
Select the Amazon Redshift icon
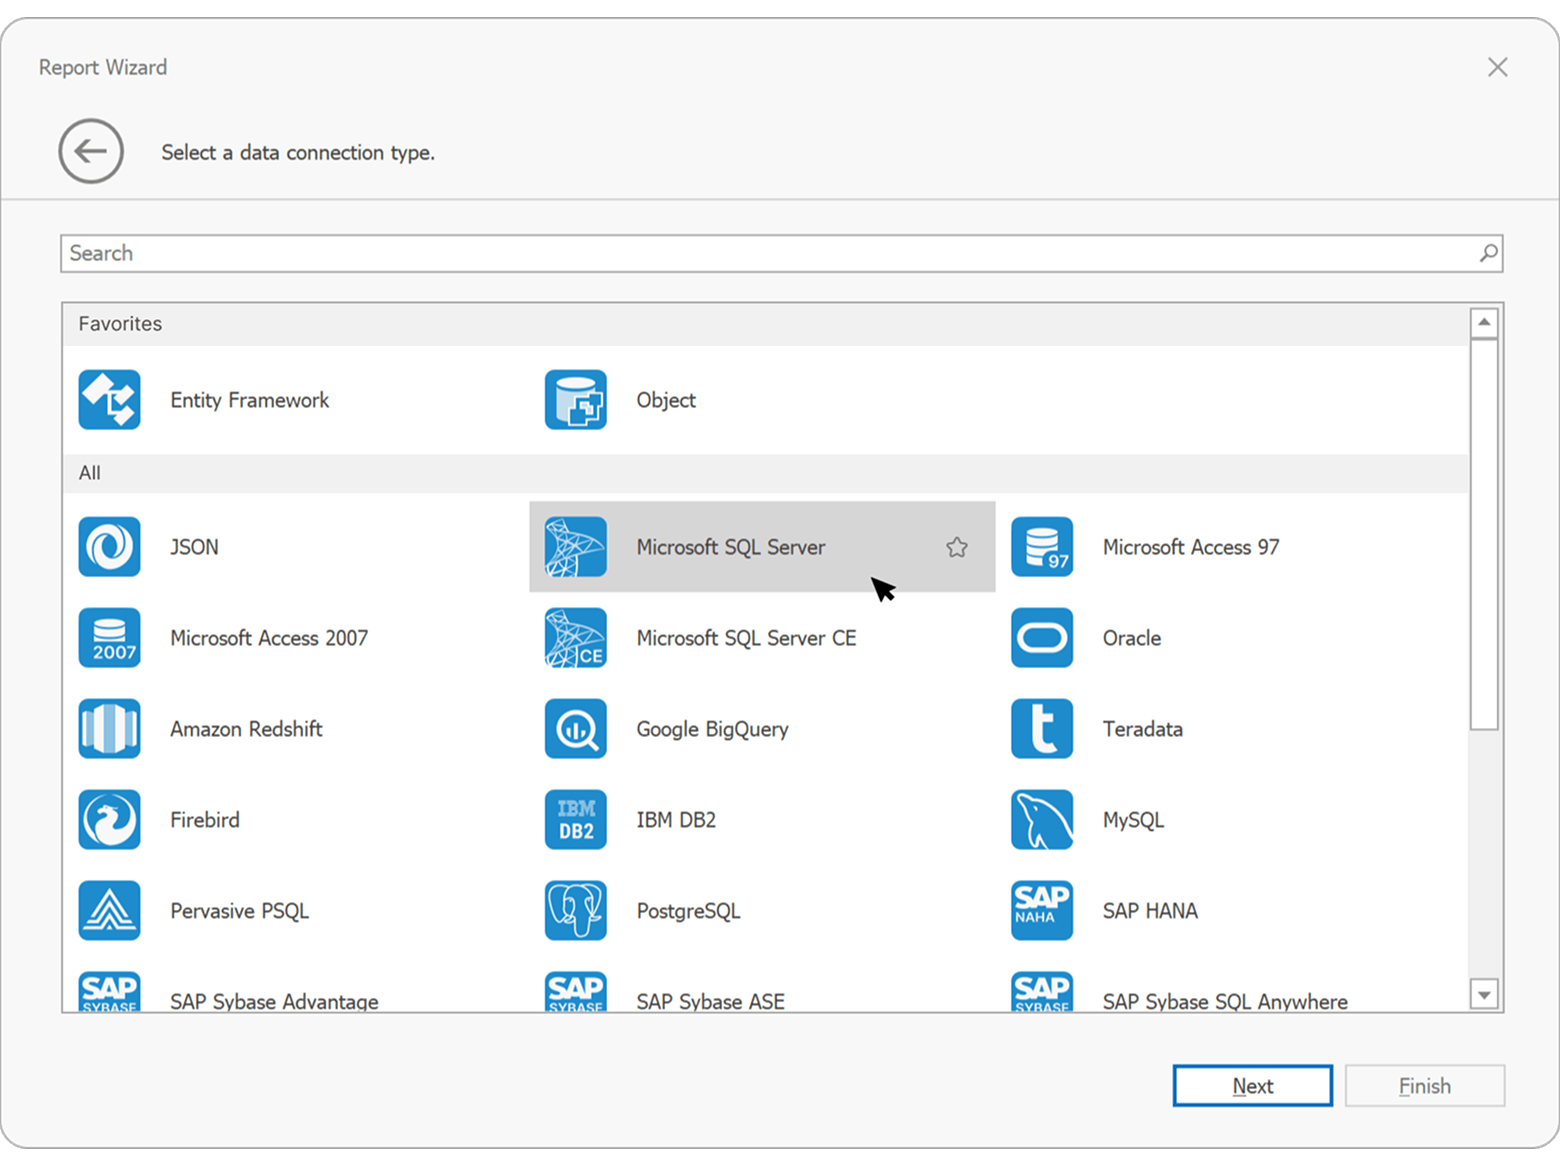pyautogui.click(x=110, y=729)
